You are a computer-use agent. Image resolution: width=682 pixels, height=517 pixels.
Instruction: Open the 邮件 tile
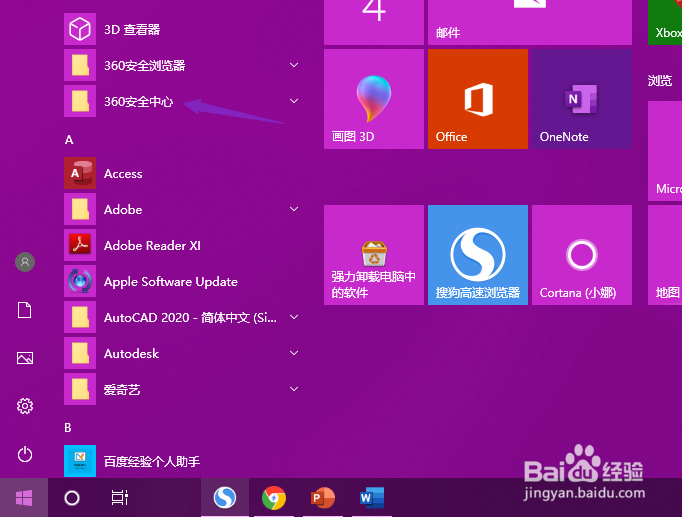(530, 22)
